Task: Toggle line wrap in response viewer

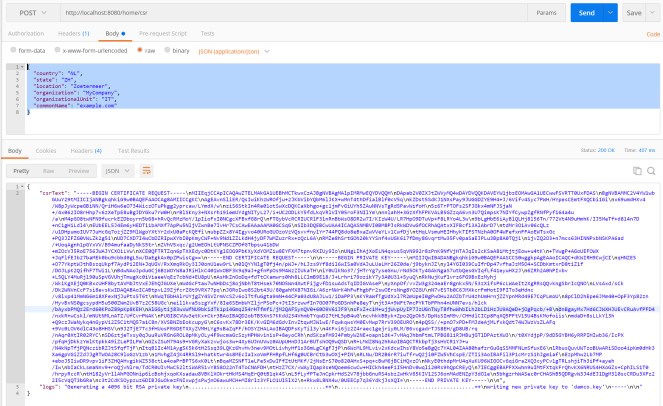Action: coord(147,171)
